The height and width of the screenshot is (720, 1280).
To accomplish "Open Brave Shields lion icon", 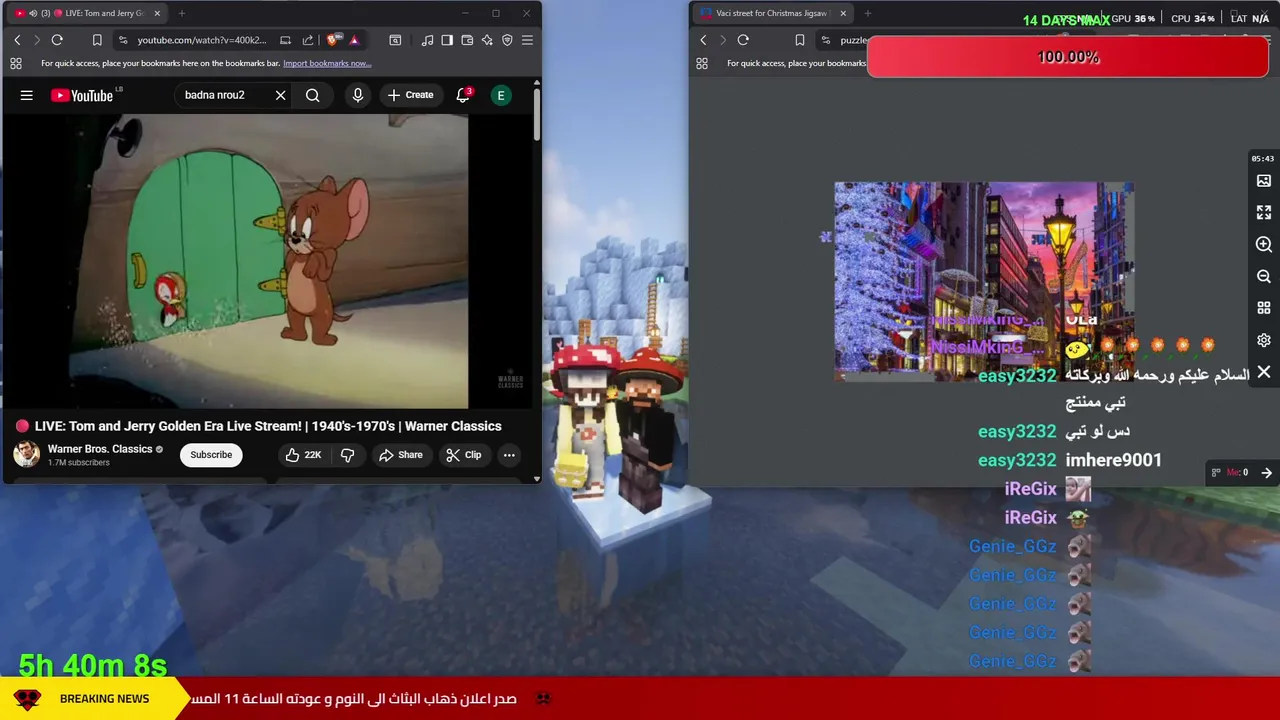I will [x=333, y=40].
